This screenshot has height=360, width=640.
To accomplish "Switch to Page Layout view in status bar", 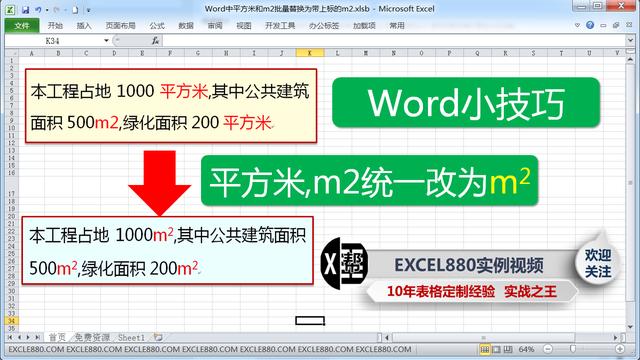I will (496, 349).
